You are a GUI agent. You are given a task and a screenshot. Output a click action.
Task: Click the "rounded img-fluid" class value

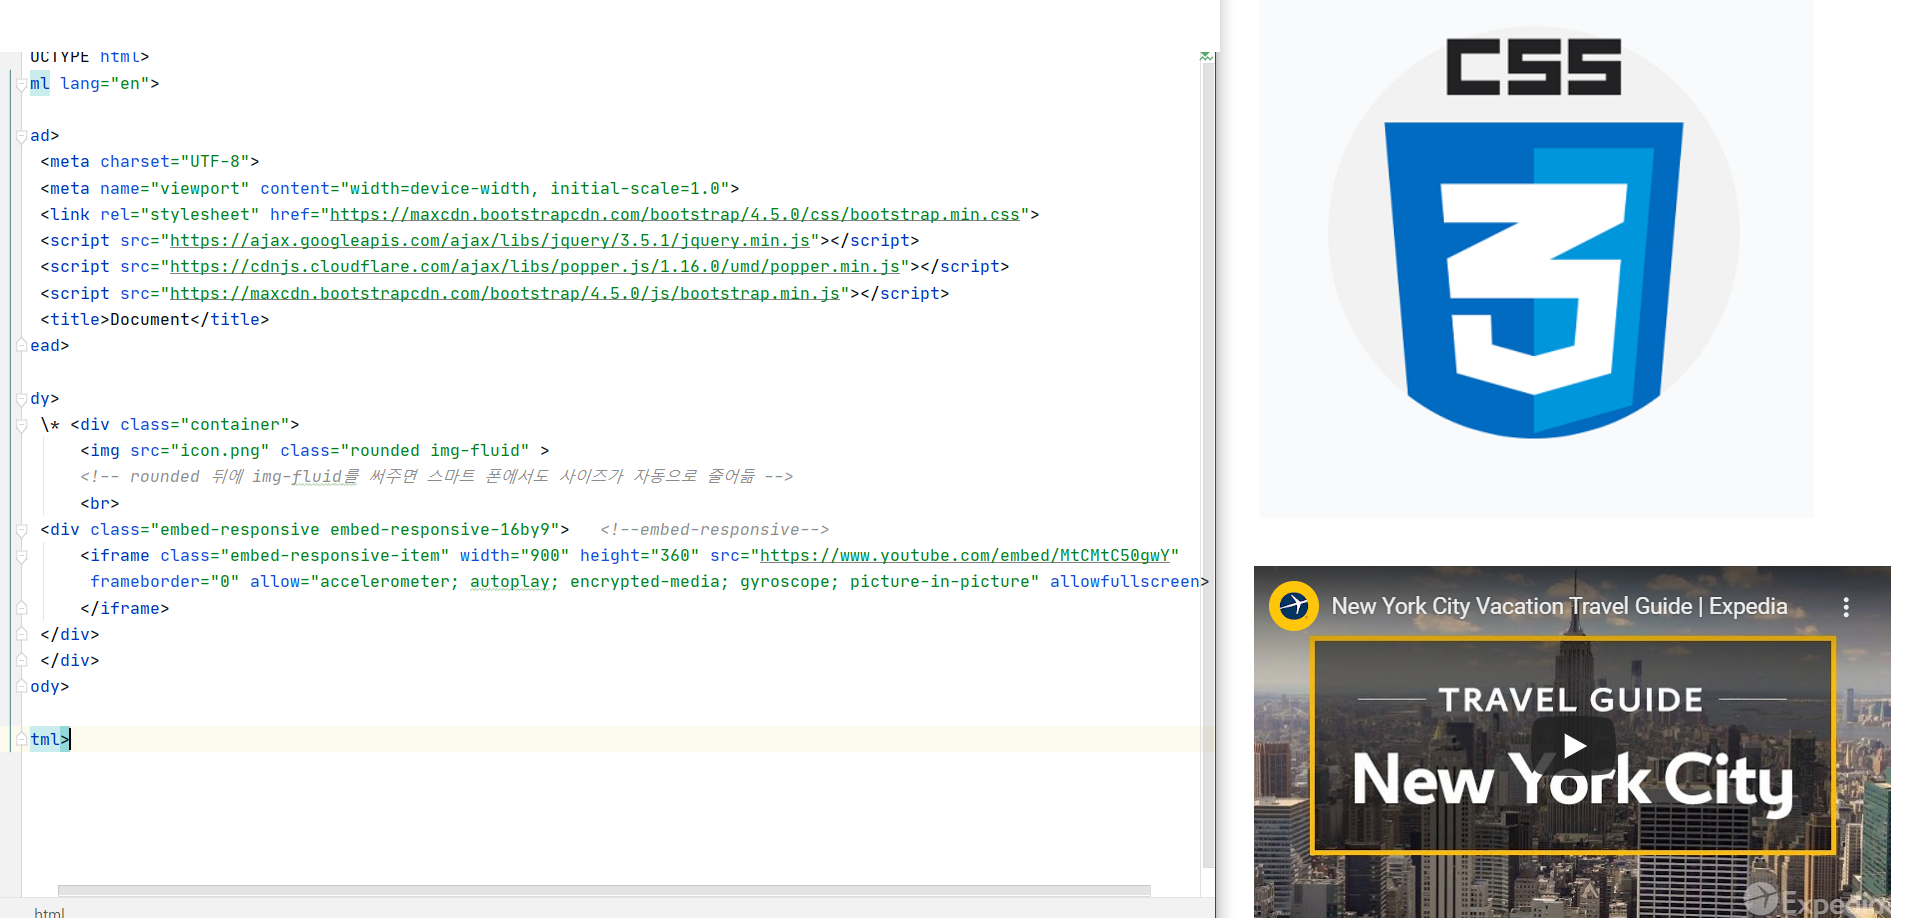click(435, 451)
